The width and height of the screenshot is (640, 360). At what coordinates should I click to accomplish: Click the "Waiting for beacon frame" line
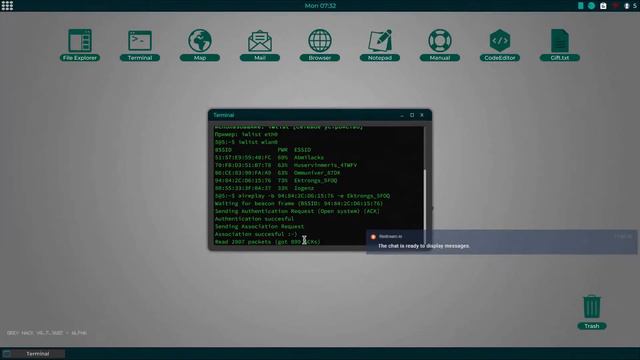299,203
